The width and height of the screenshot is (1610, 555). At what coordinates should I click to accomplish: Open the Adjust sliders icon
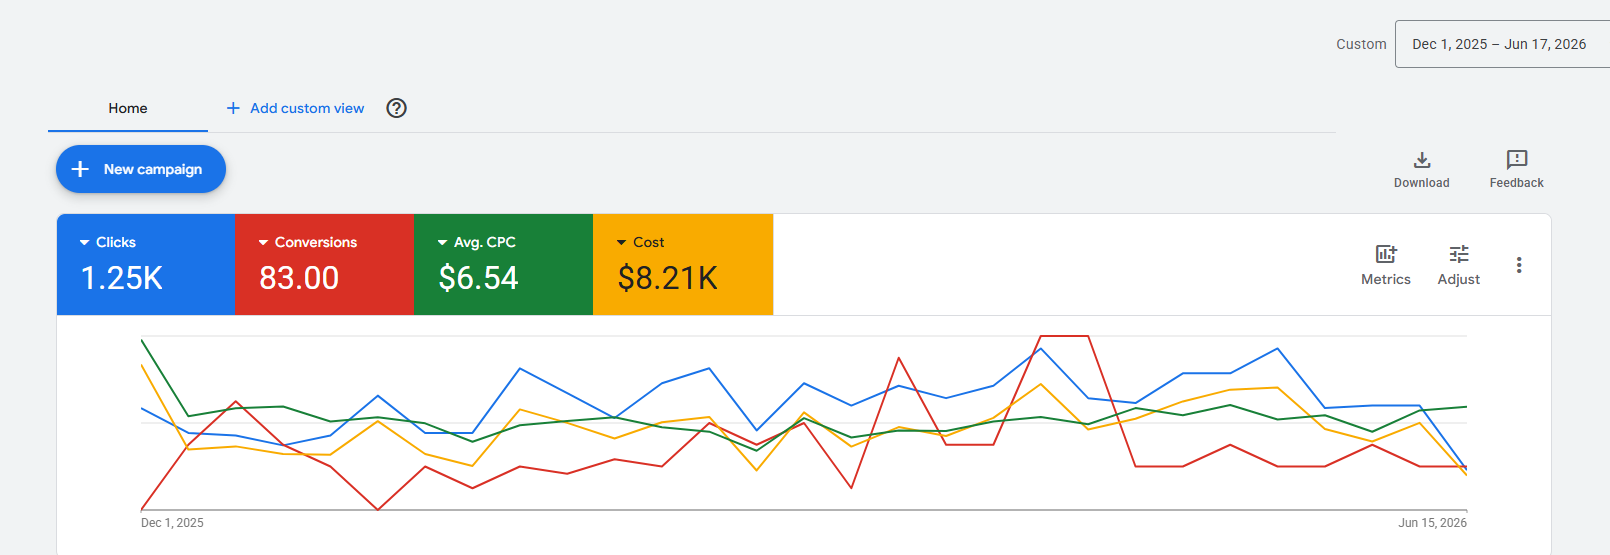click(x=1459, y=254)
